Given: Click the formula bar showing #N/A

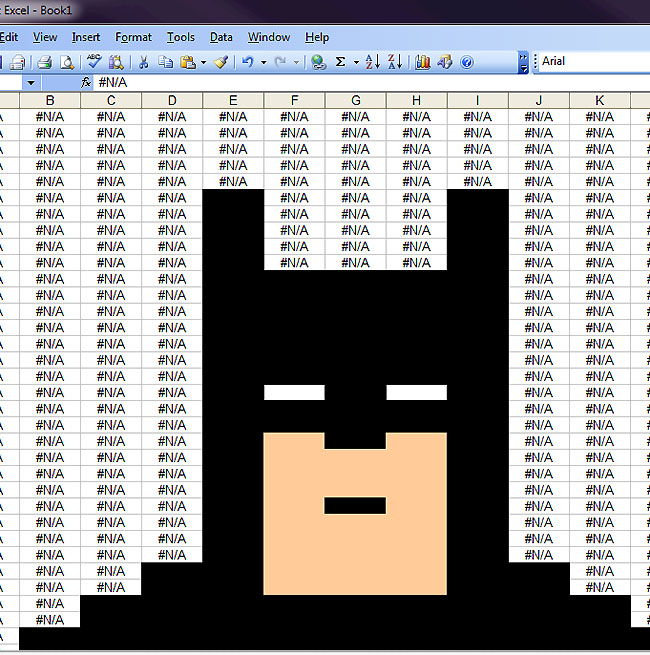Looking at the screenshot, I should (372, 83).
